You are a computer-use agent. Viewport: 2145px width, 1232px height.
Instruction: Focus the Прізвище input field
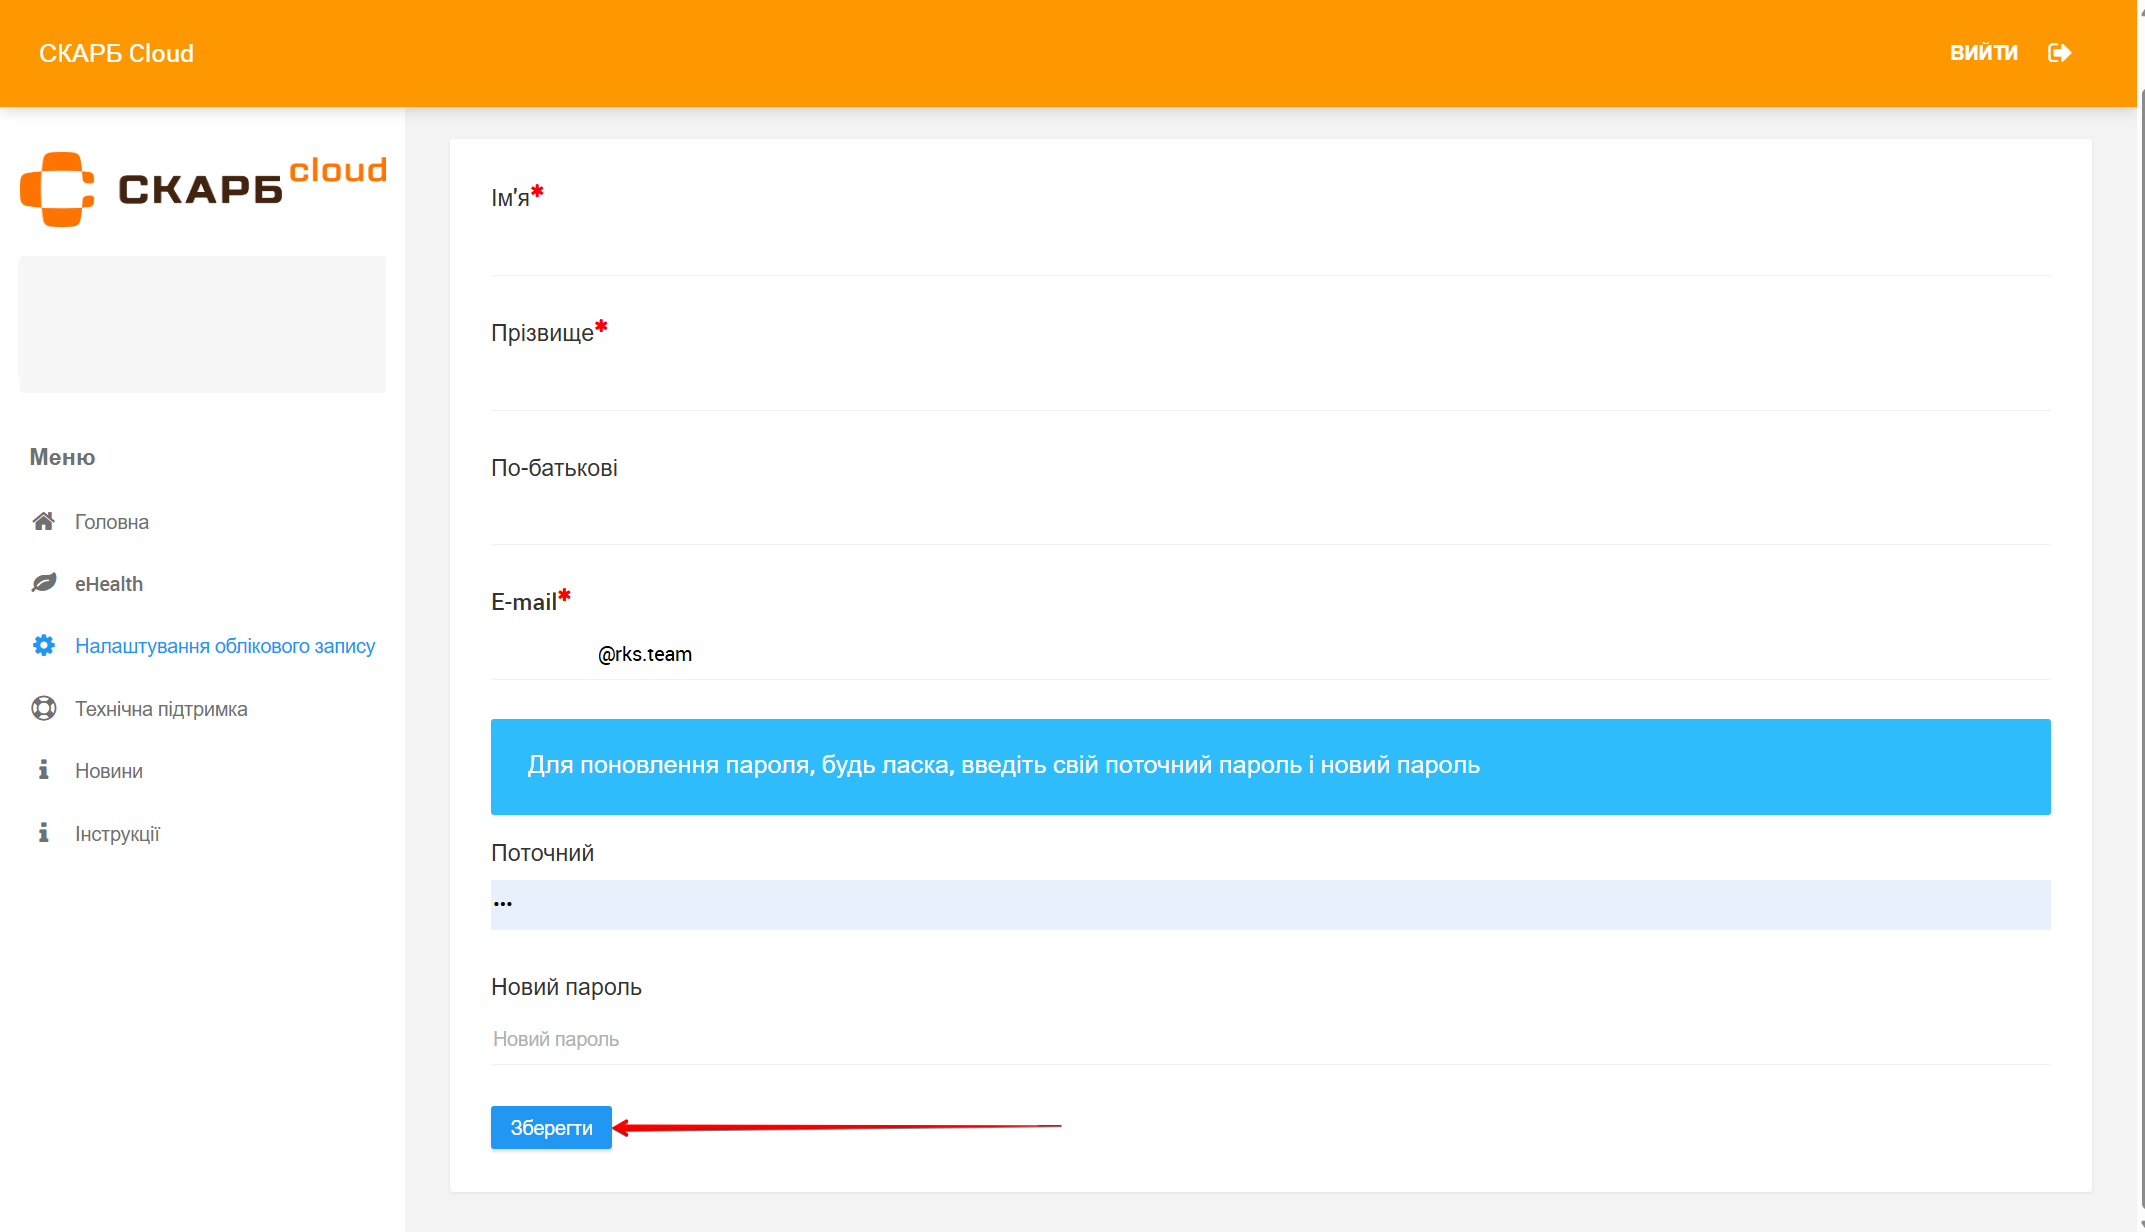point(1270,385)
